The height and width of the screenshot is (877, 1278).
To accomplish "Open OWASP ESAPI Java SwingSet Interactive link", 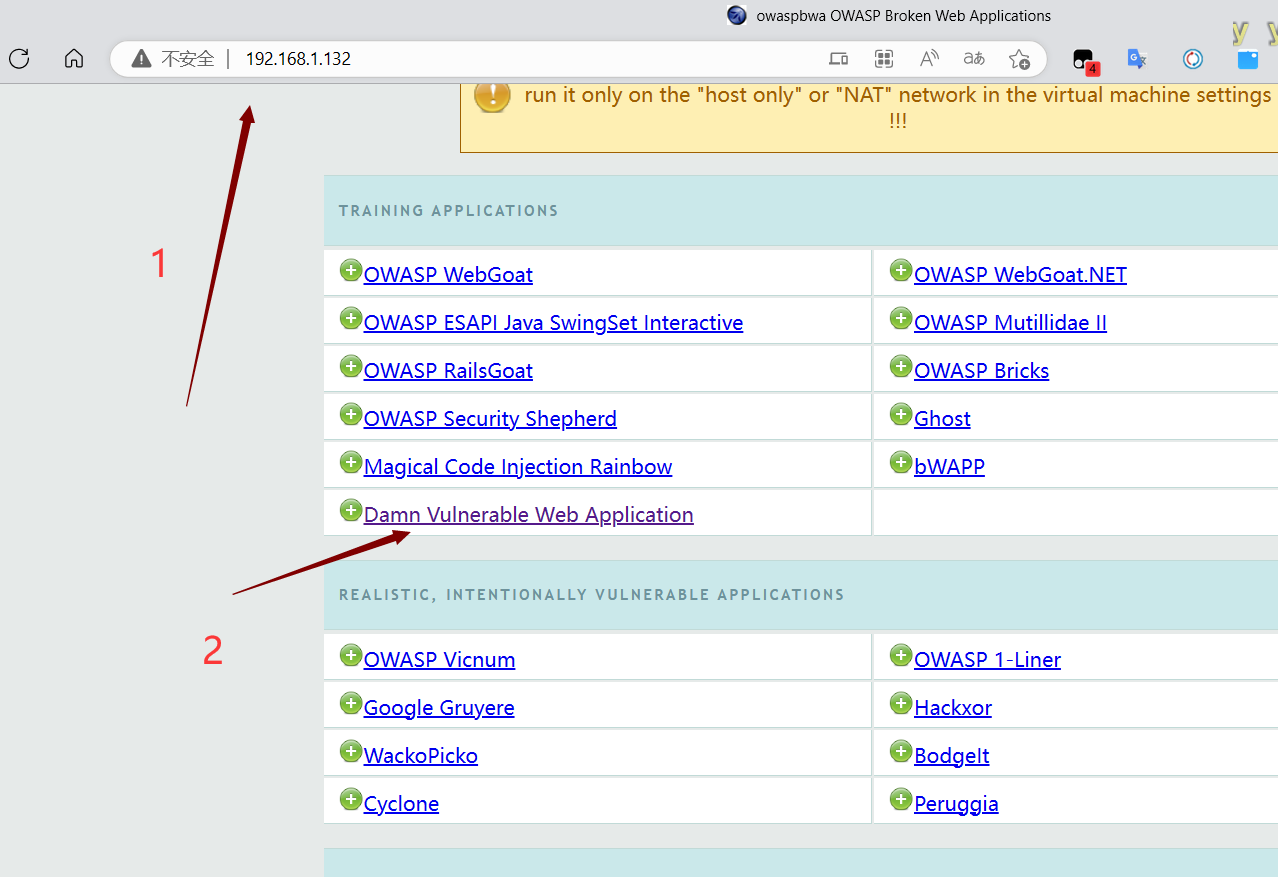I will 553,323.
